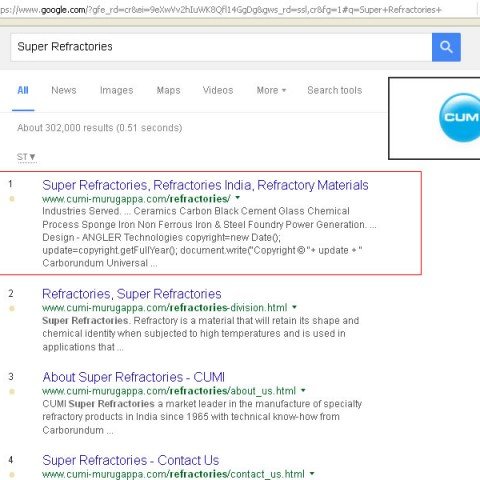Click the Super Refractories search input field
480x480 pixels.
point(221,47)
